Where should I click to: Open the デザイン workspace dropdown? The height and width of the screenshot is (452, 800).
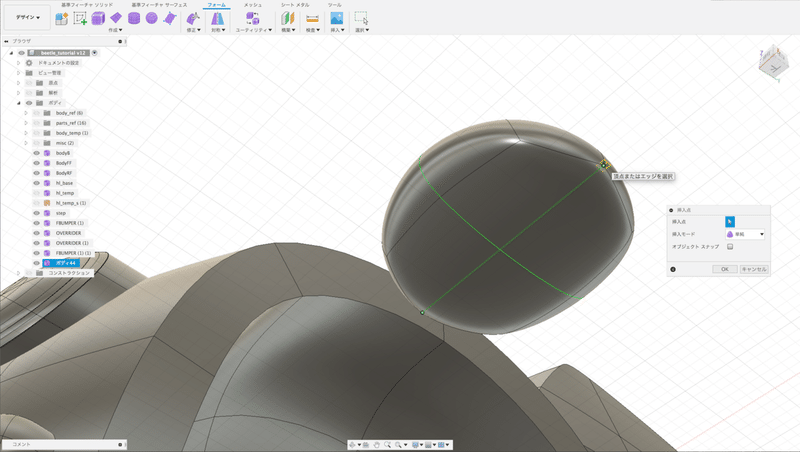[27, 17]
